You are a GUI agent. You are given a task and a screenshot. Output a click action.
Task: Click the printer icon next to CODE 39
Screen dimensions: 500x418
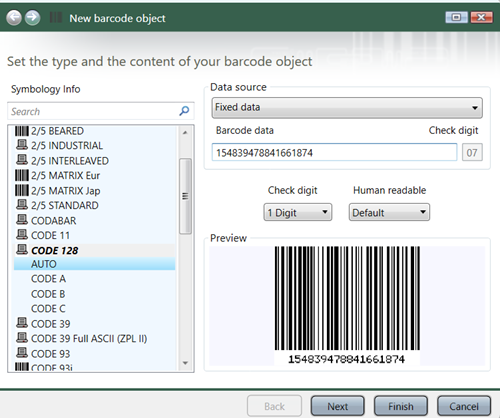point(22,323)
